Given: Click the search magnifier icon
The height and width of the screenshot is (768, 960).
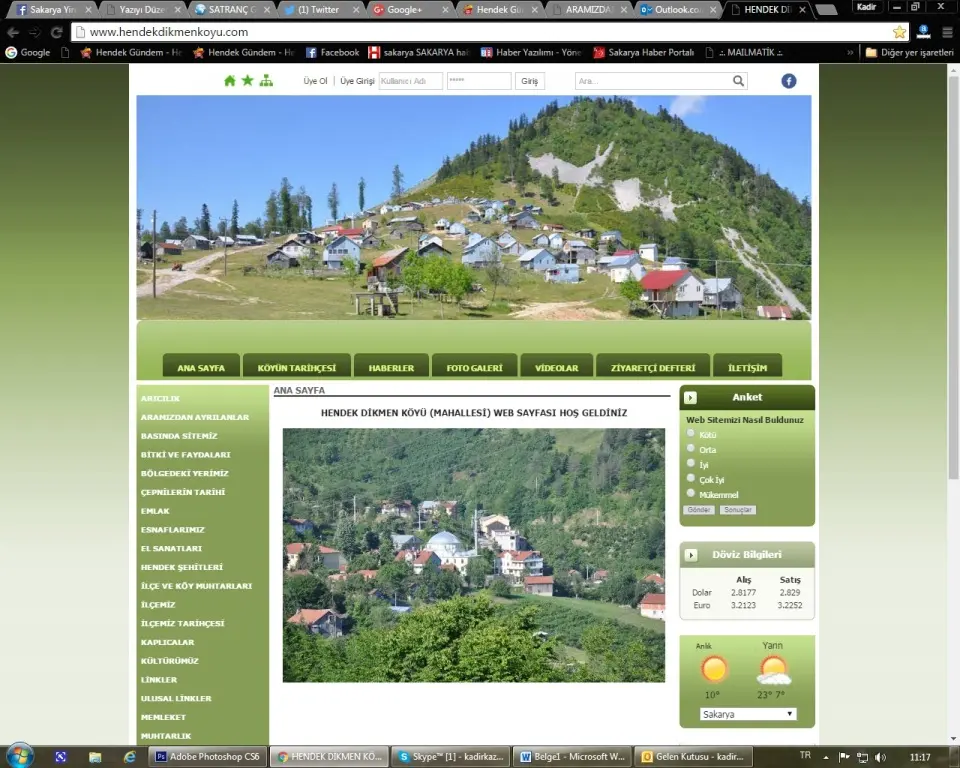Looking at the screenshot, I should coord(738,81).
